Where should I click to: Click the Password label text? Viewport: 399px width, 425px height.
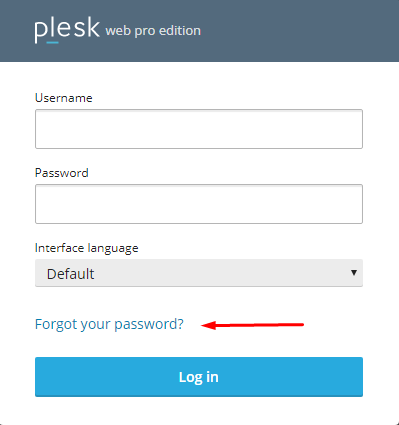point(62,173)
